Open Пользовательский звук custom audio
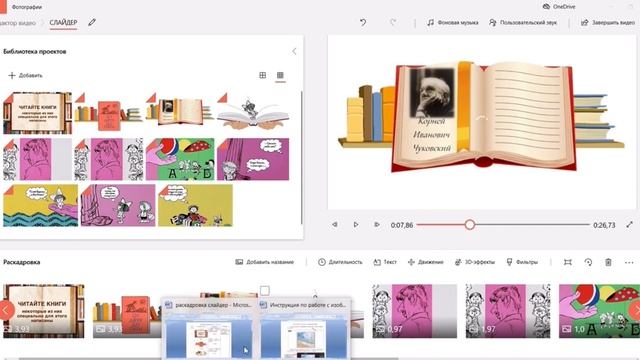The image size is (640, 360). click(x=522, y=22)
